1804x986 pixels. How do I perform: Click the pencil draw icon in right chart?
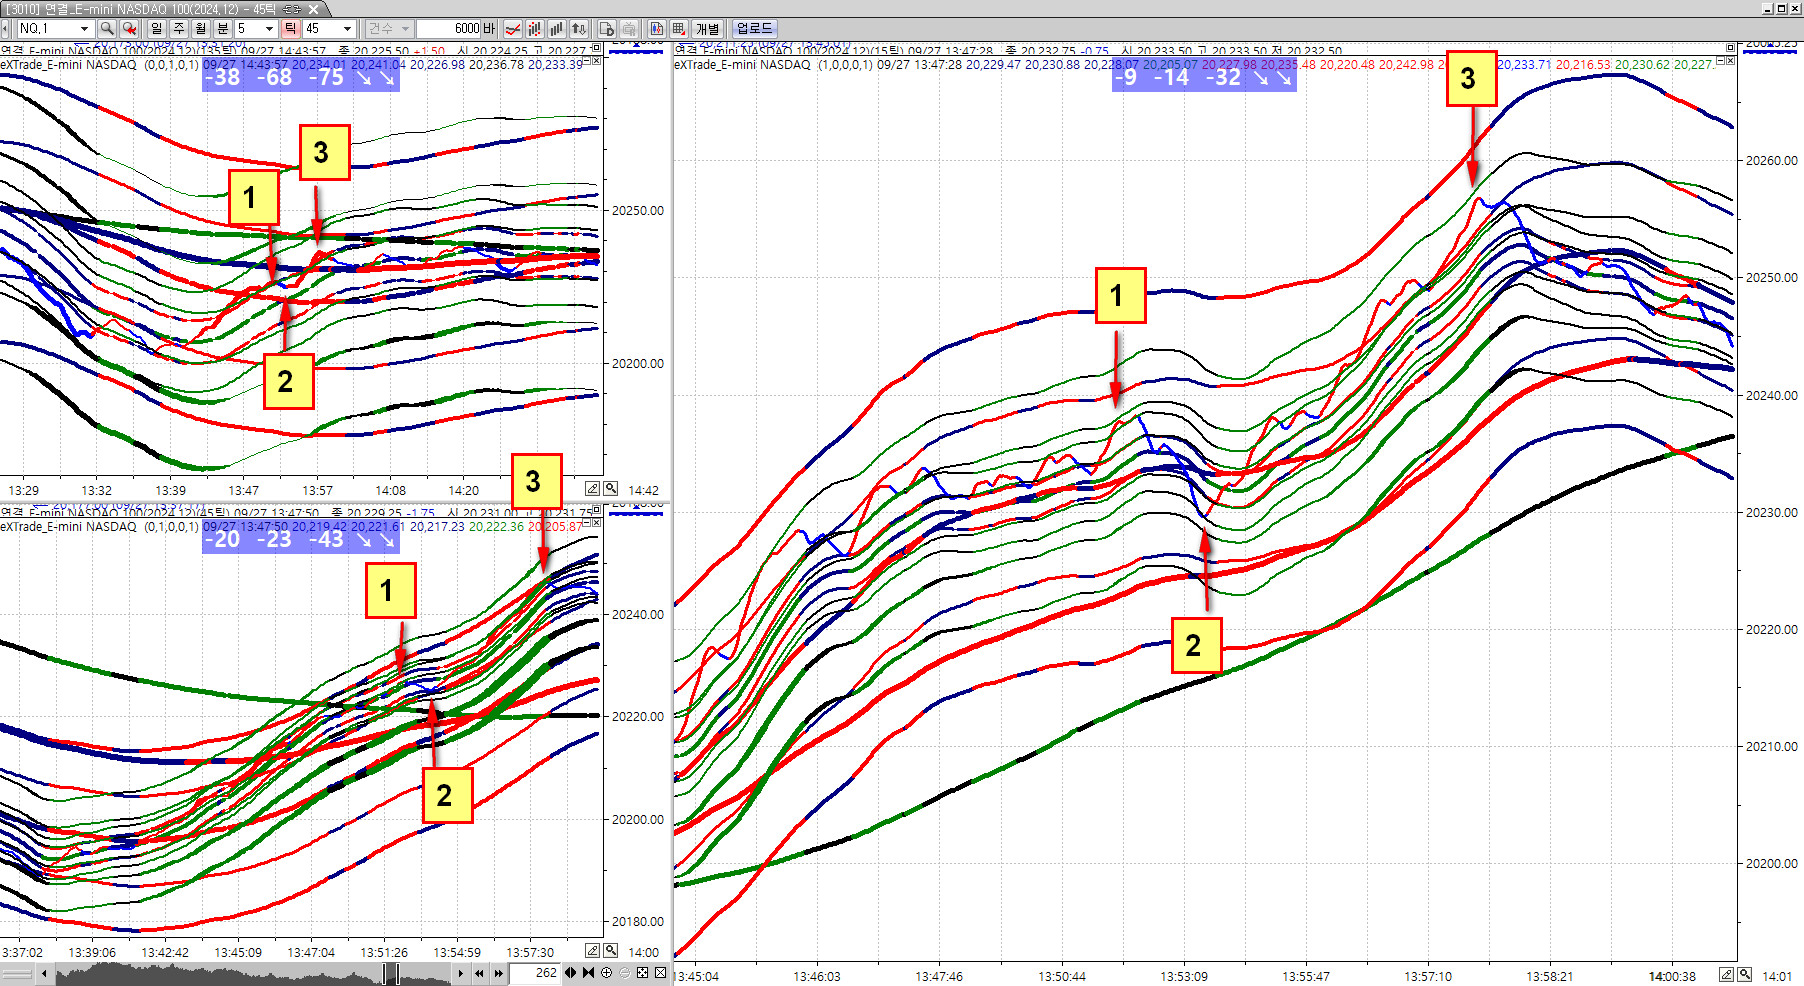coord(1726,975)
